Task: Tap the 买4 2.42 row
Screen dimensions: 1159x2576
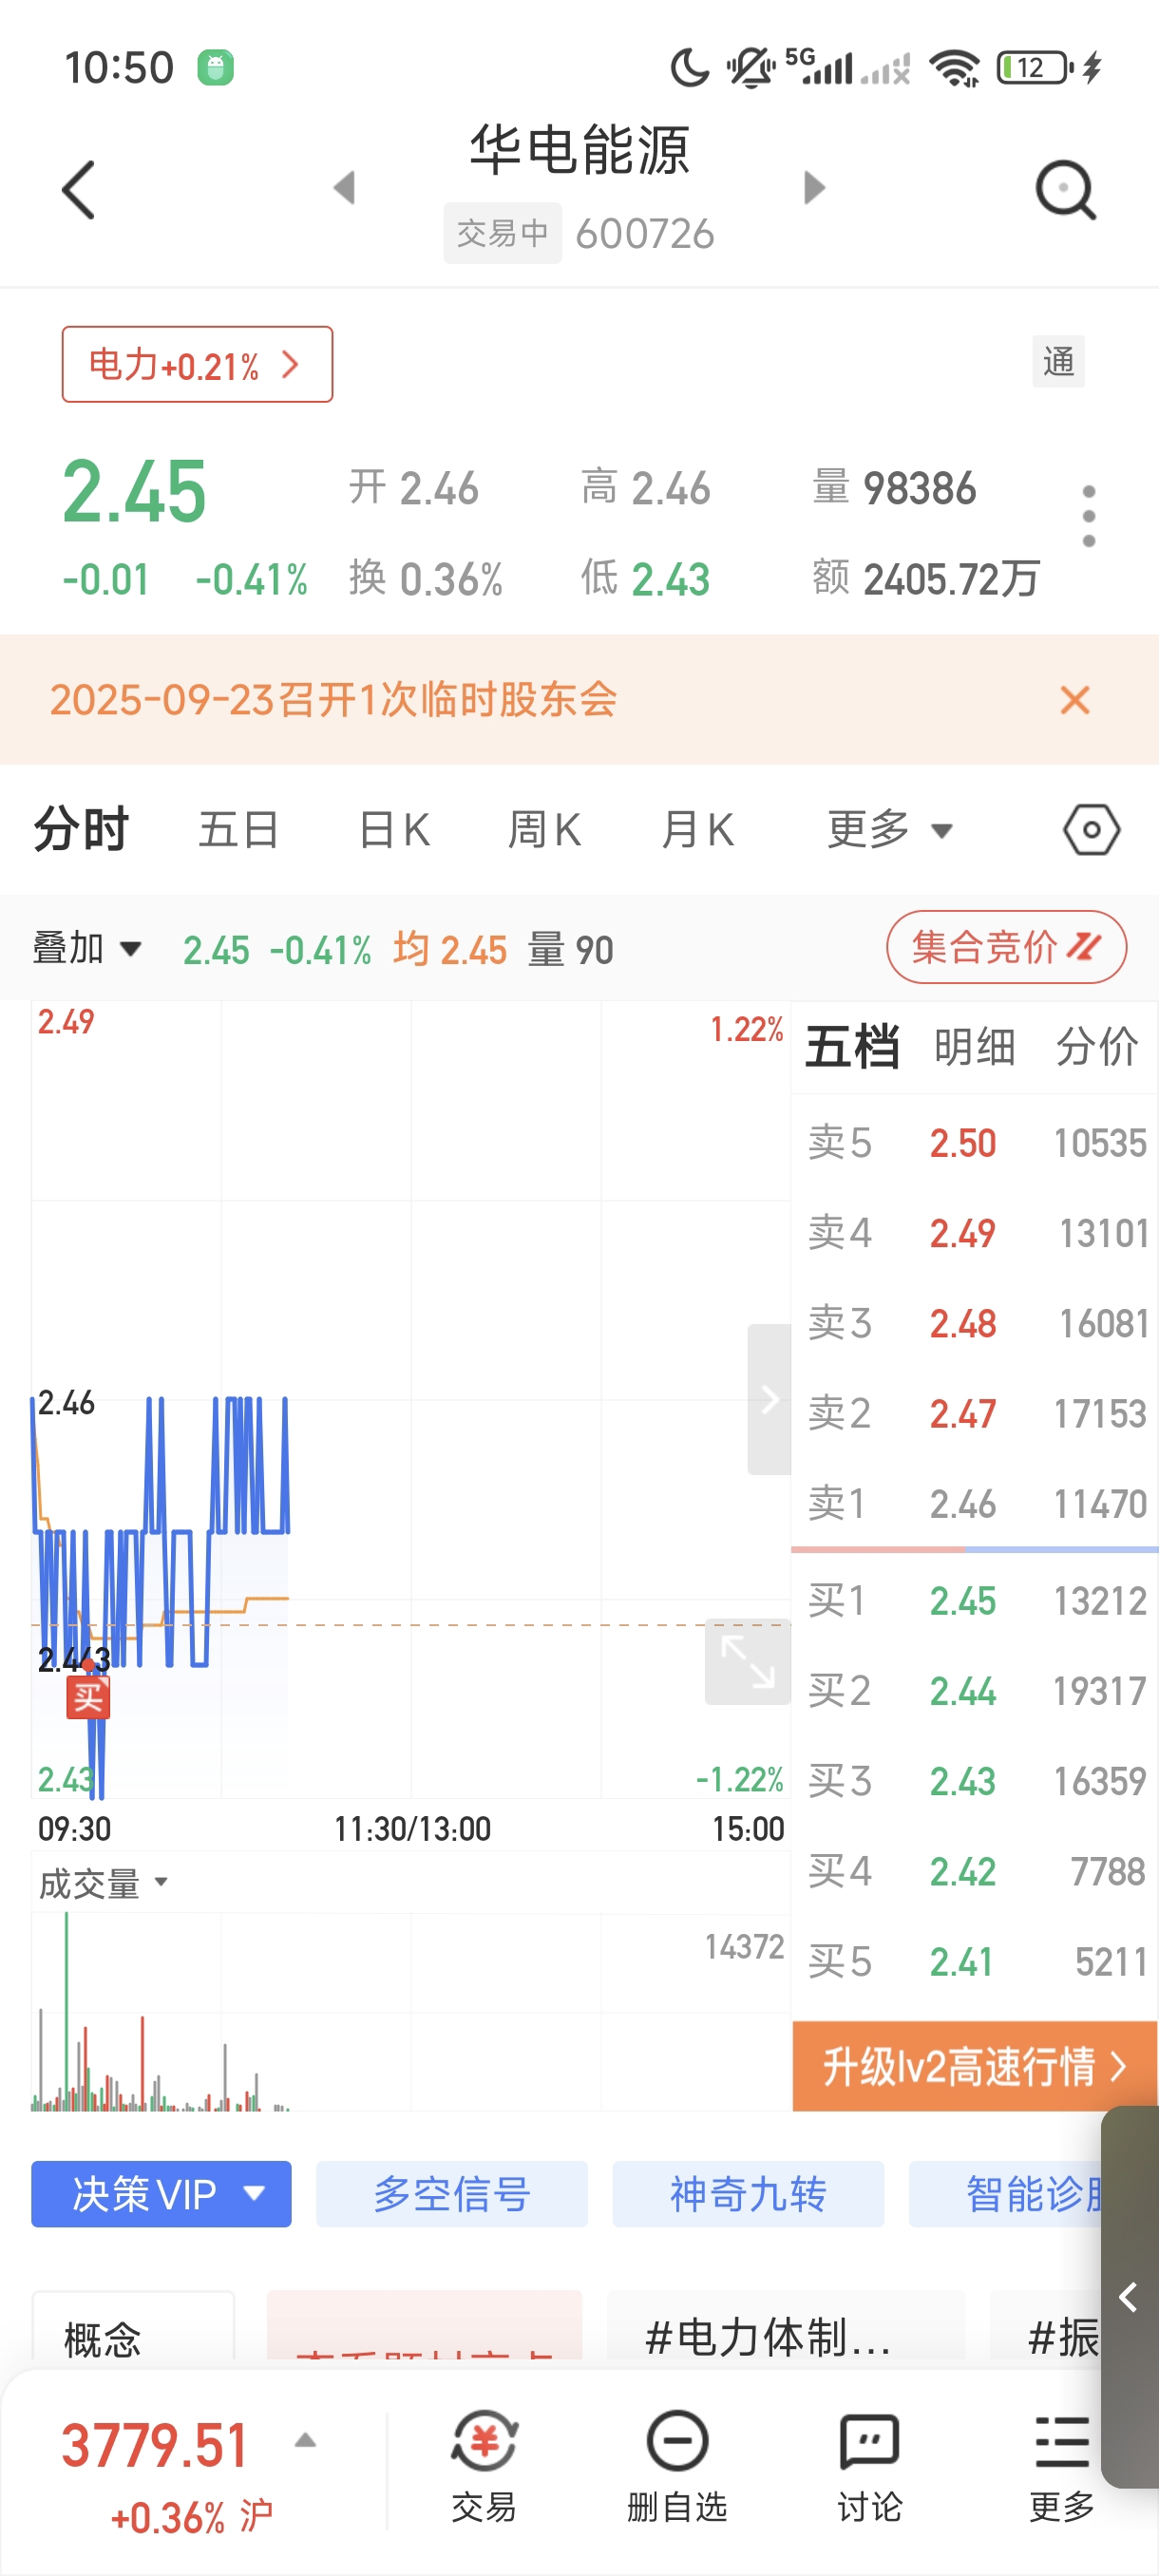Action: 975,1870
